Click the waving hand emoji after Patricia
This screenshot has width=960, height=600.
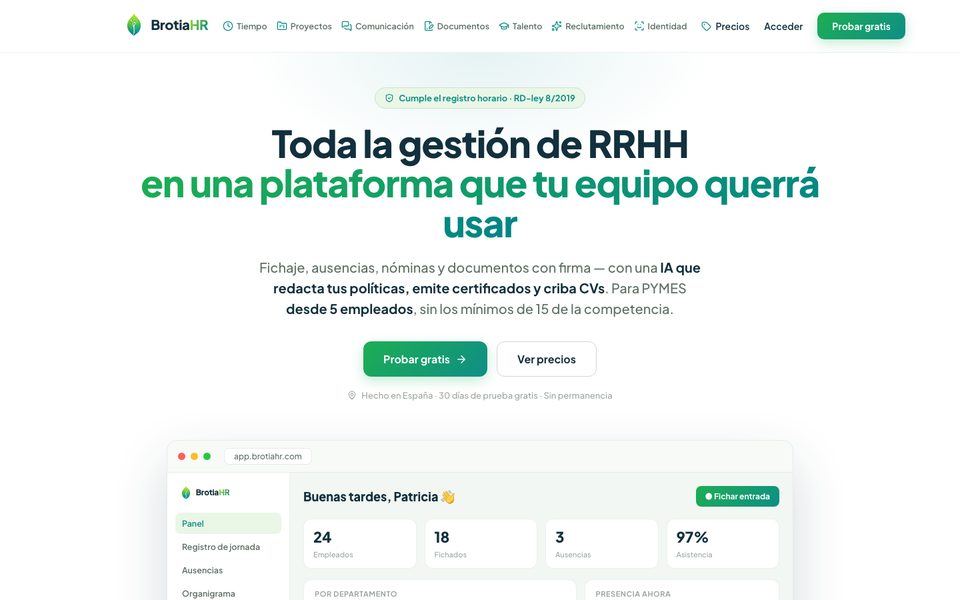coord(448,497)
